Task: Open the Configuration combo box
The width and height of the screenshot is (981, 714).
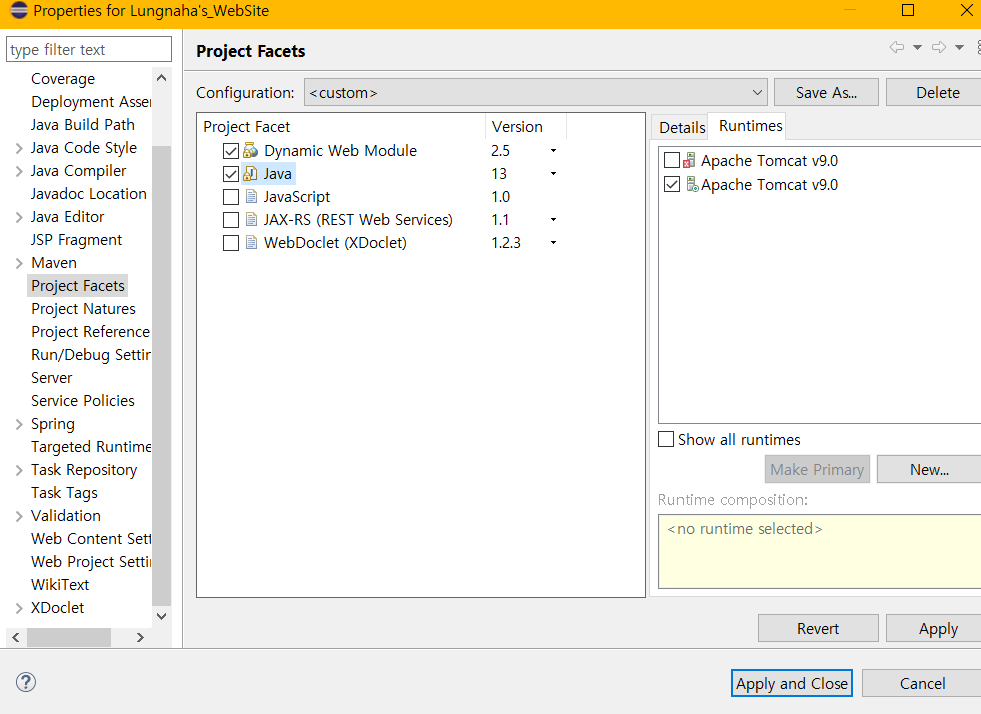Action: [536, 93]
